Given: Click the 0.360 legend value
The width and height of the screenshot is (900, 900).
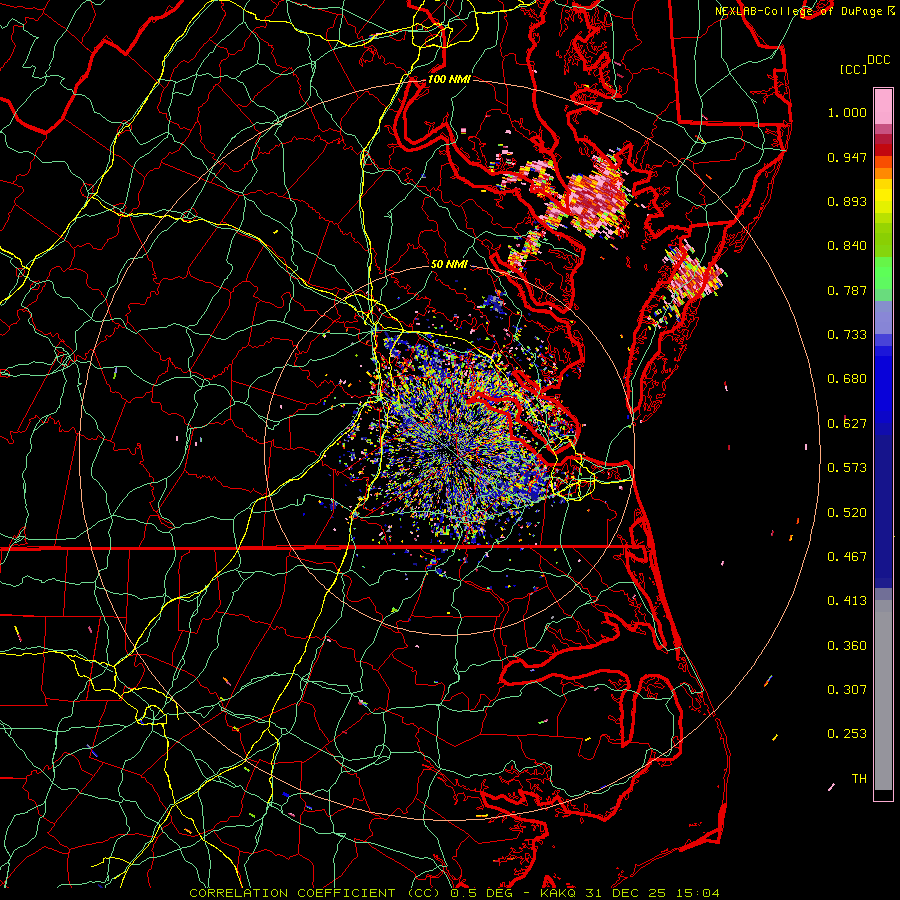Looking at the screenshot, I should (847, 646).
